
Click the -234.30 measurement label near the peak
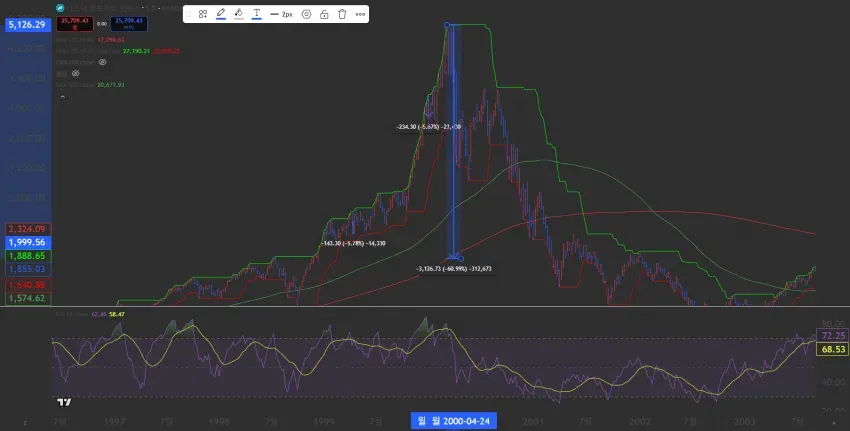tap(428, 127)
